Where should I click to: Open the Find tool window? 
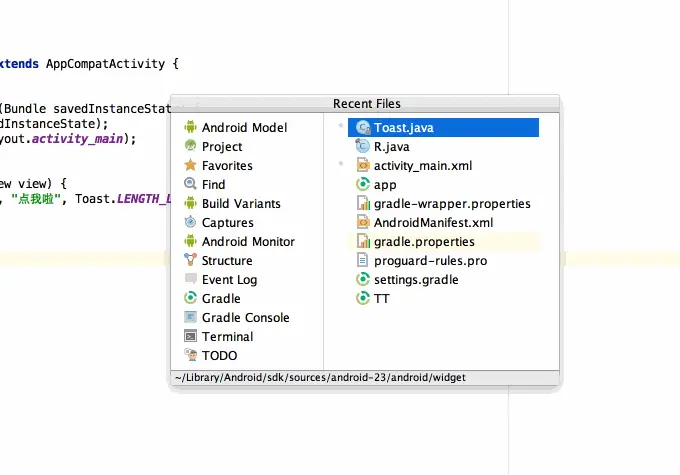point(204,184)
